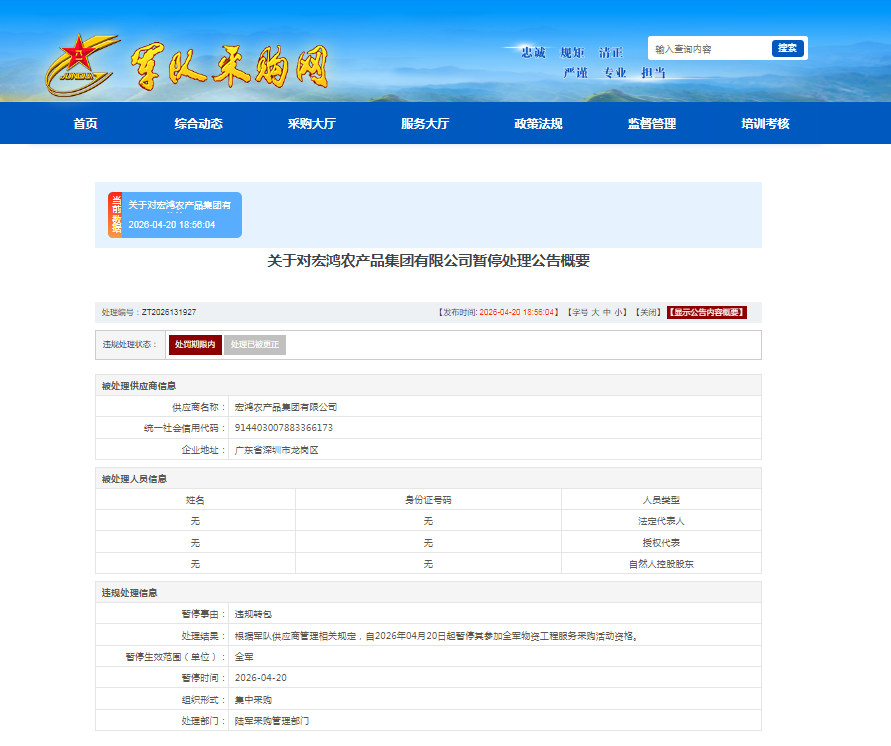Open the 采购大厅 section

click(x=311, y=124)
